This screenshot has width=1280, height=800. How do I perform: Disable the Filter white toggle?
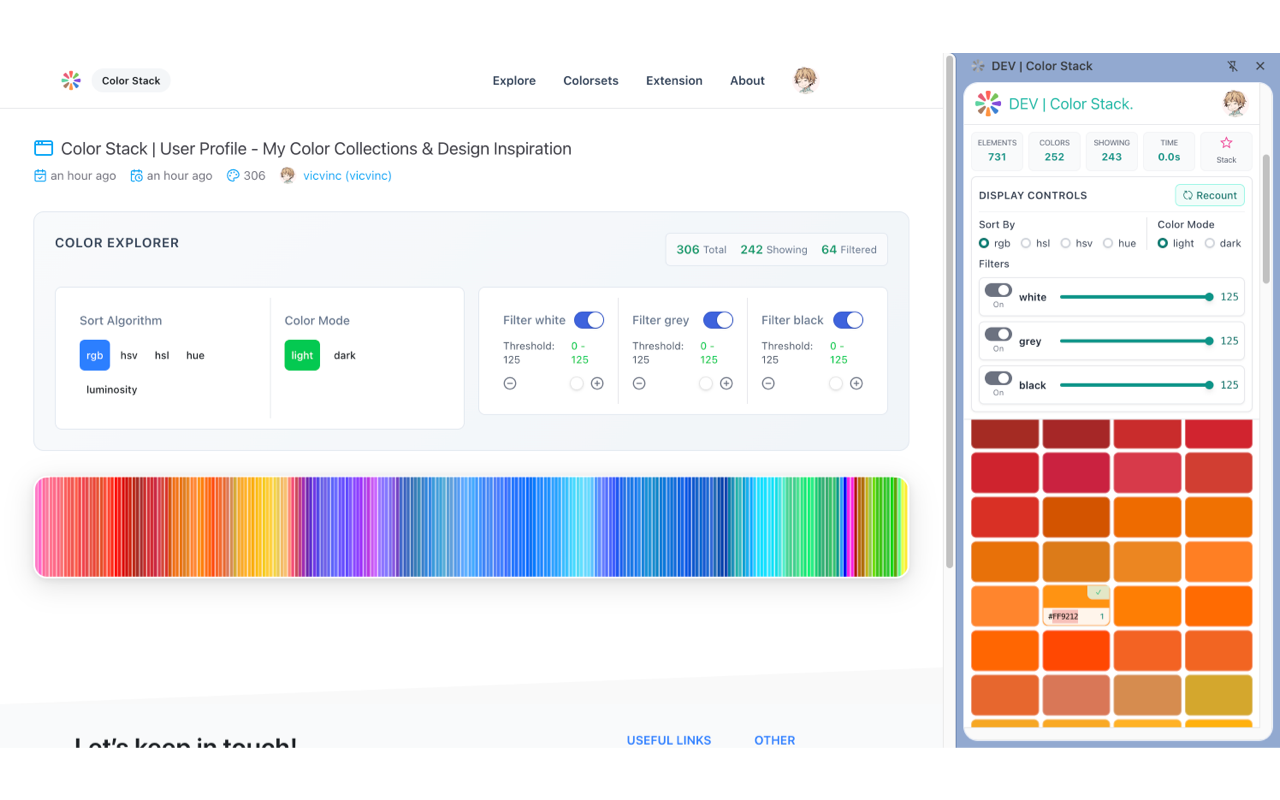tap(589, 319)
